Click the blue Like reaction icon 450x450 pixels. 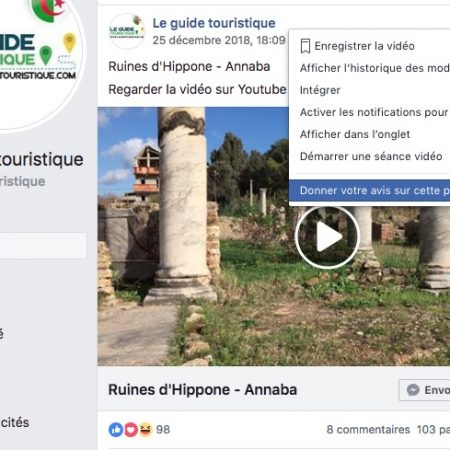pyautogui.click(x=116, y=429)
